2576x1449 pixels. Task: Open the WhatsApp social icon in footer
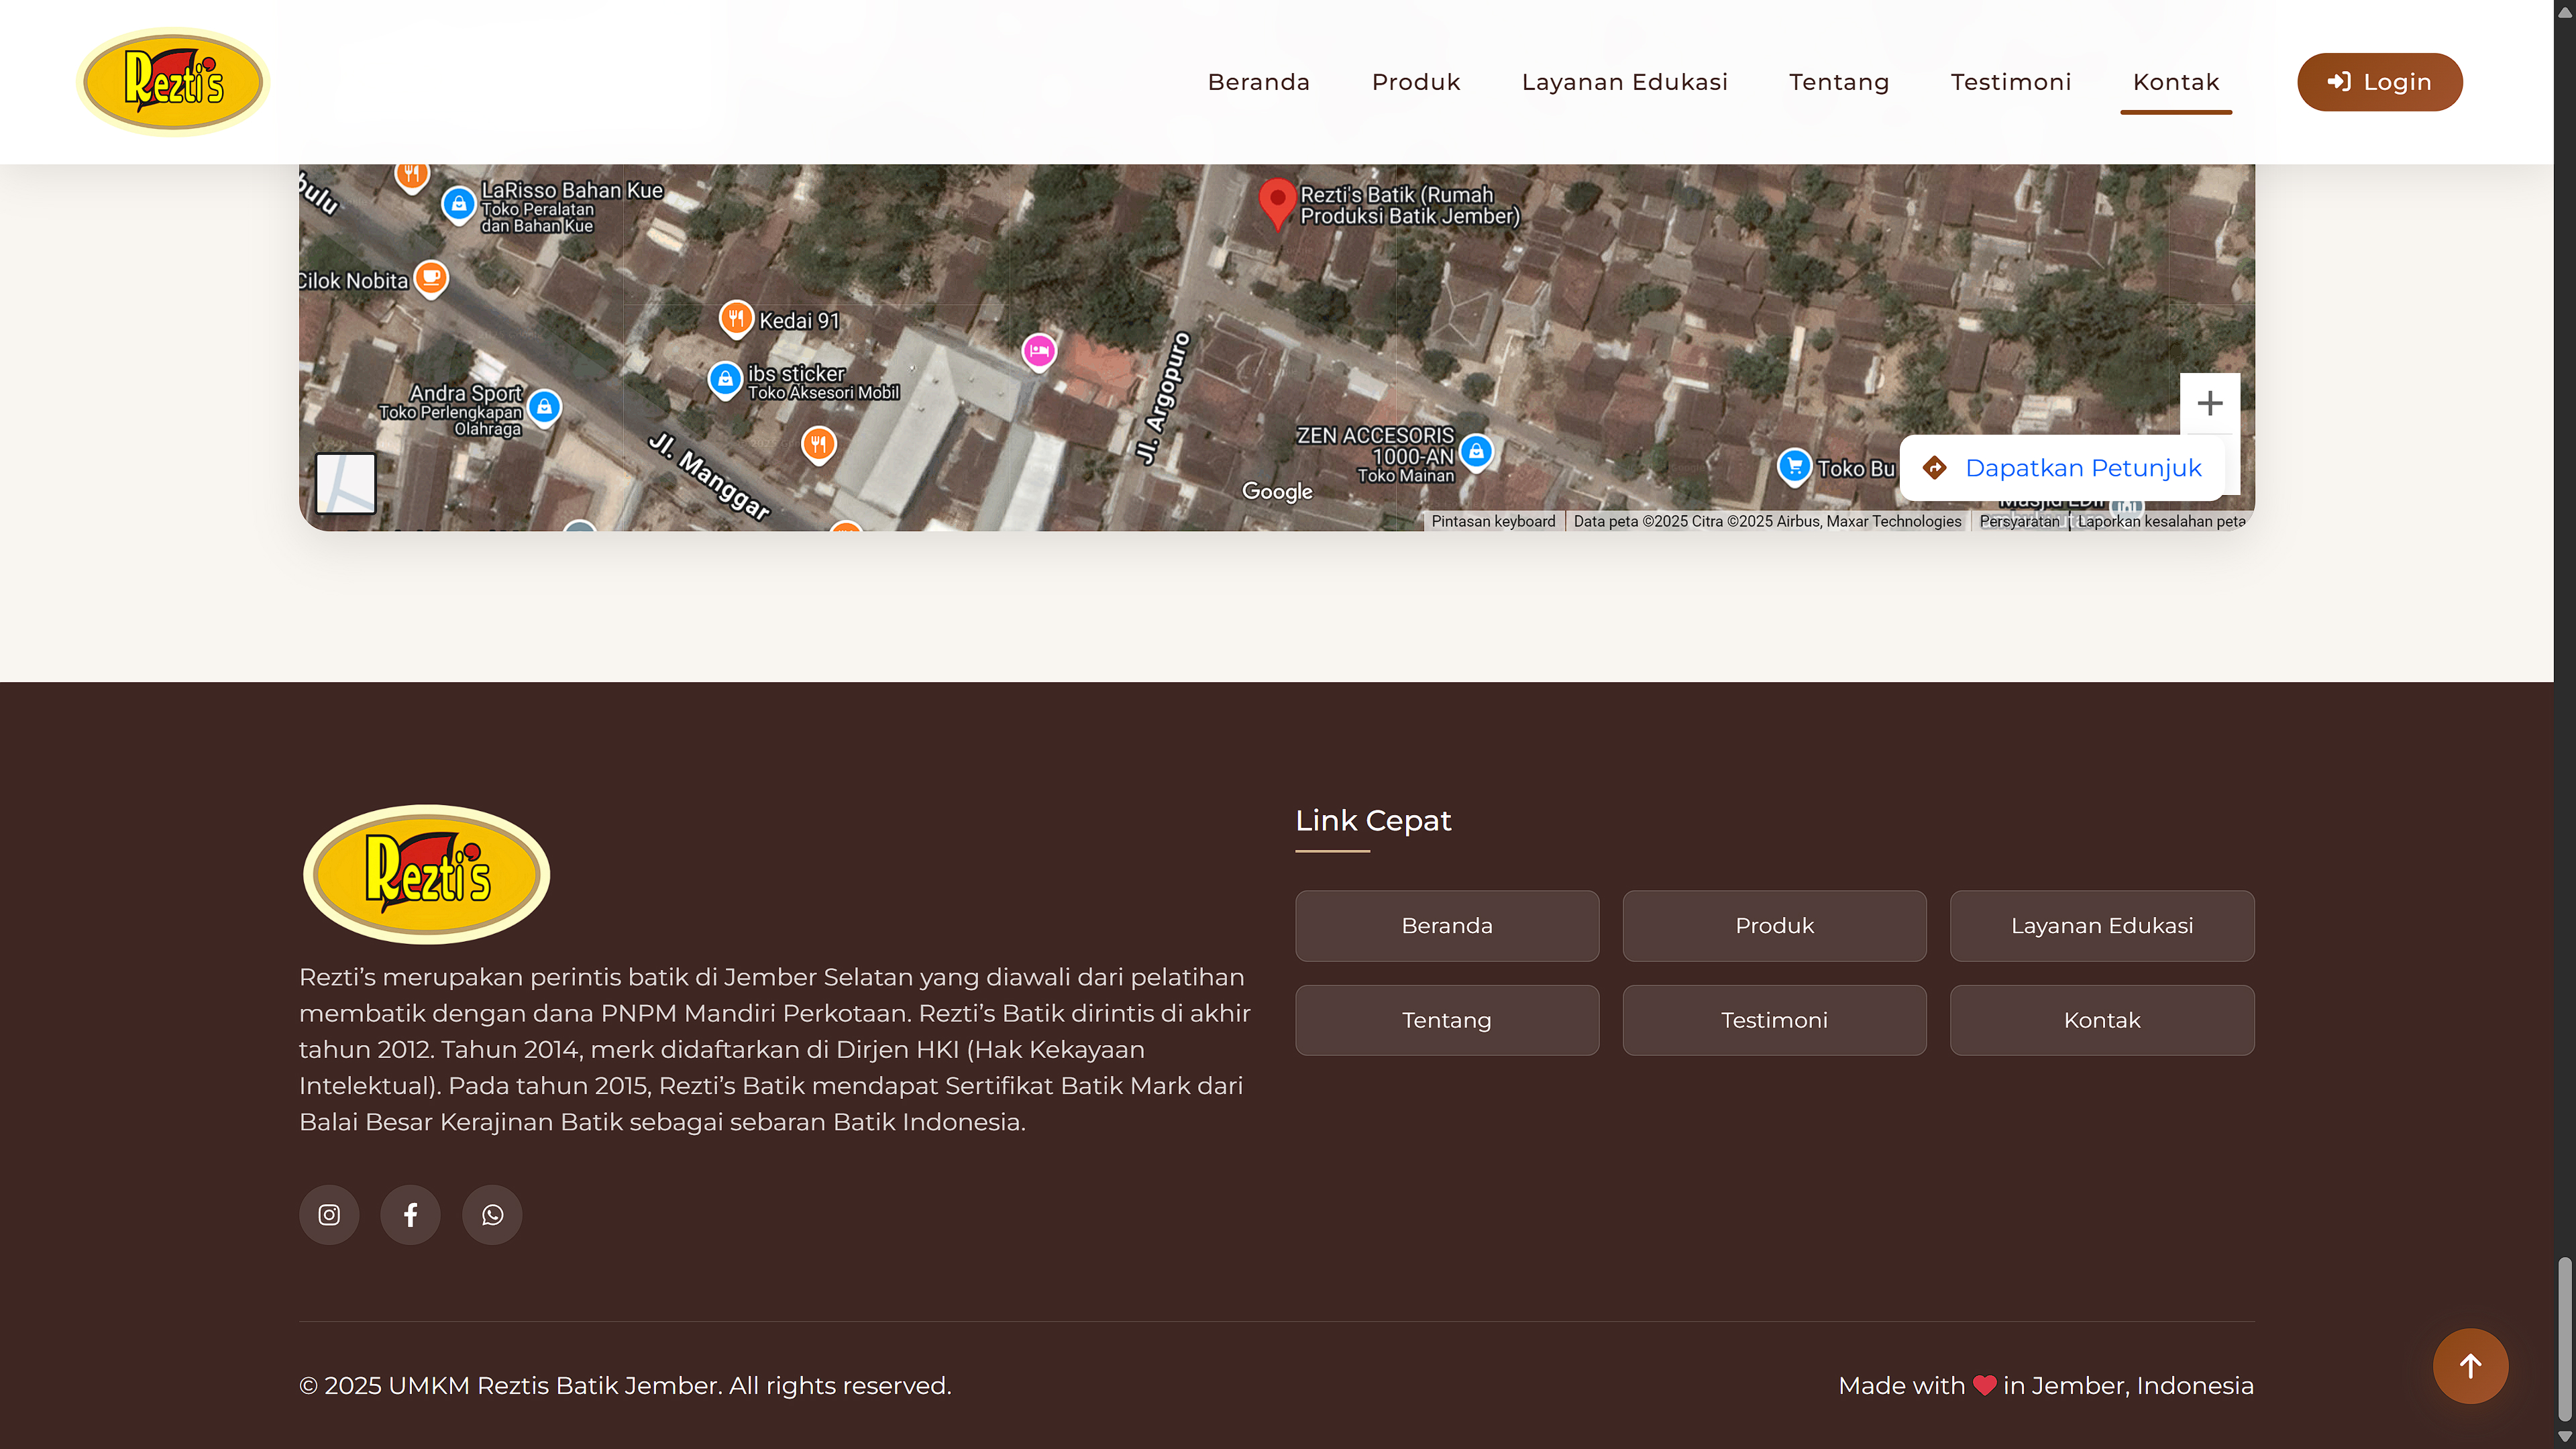[x=492, y=1214]
